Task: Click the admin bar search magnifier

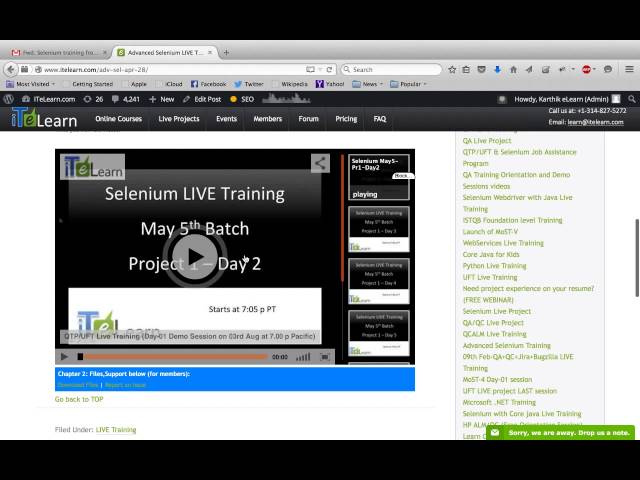Action: coord(631,99)
